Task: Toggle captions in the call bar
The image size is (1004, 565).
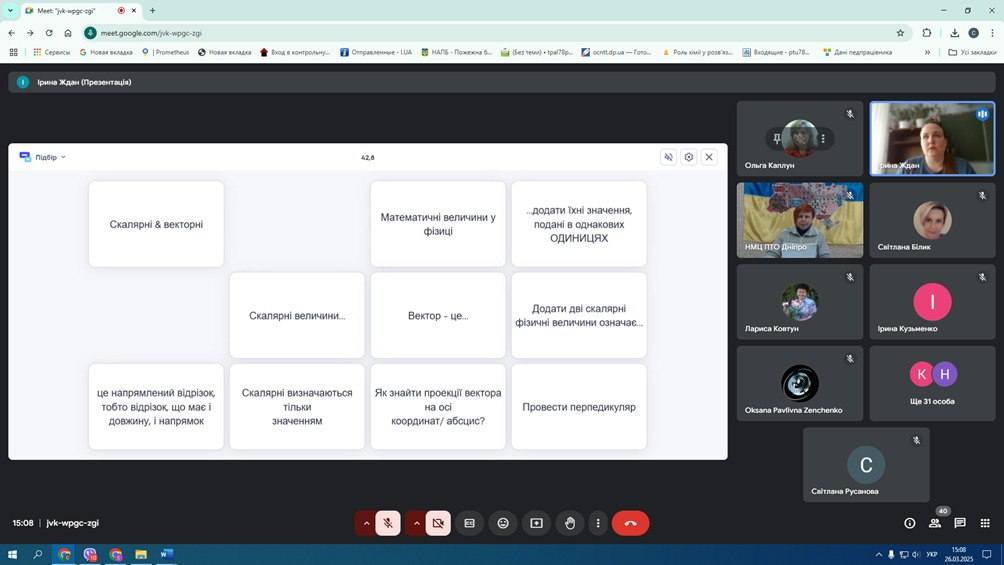Action: tap(470, 523)
